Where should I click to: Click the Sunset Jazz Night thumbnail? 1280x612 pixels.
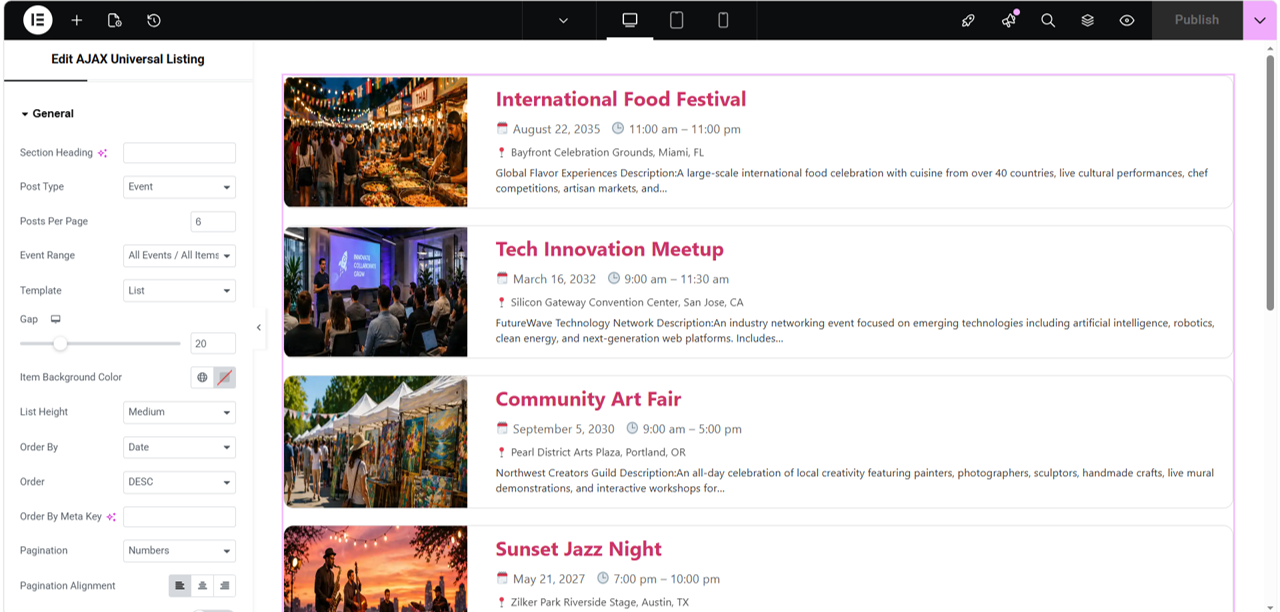point(376,569)
